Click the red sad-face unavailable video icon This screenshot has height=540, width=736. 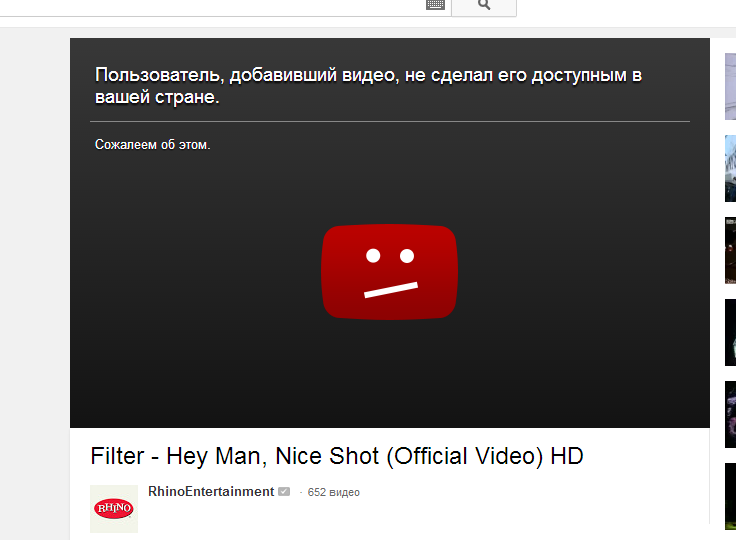[390, 272]
